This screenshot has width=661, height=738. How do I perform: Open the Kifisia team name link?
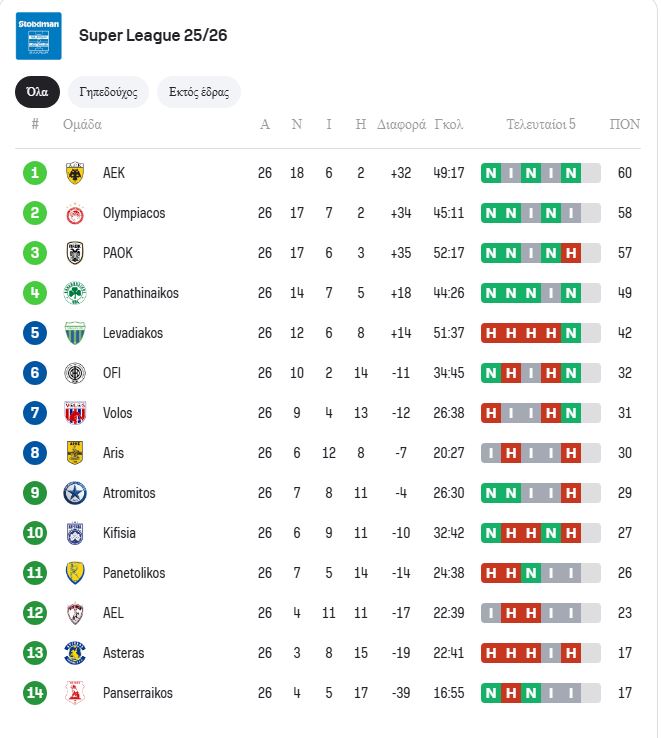click(x=119, y=533)
